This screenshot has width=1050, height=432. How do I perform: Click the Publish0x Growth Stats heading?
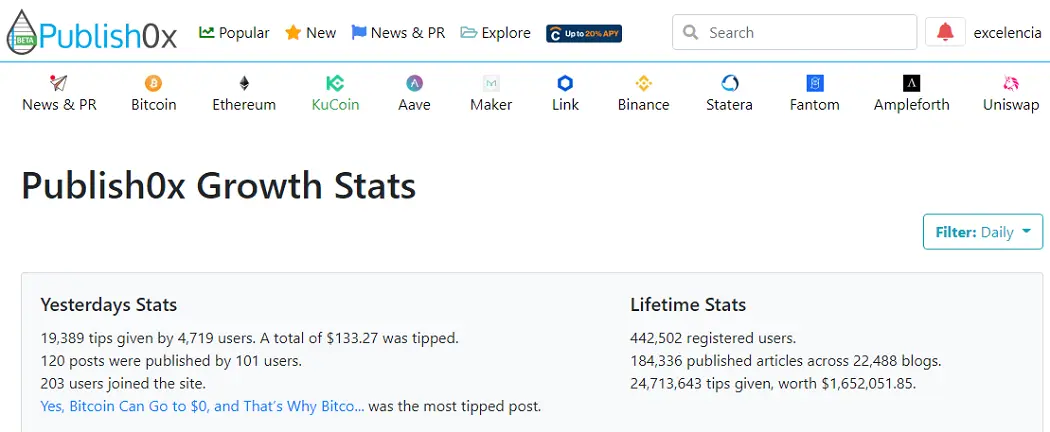point(218,186)
